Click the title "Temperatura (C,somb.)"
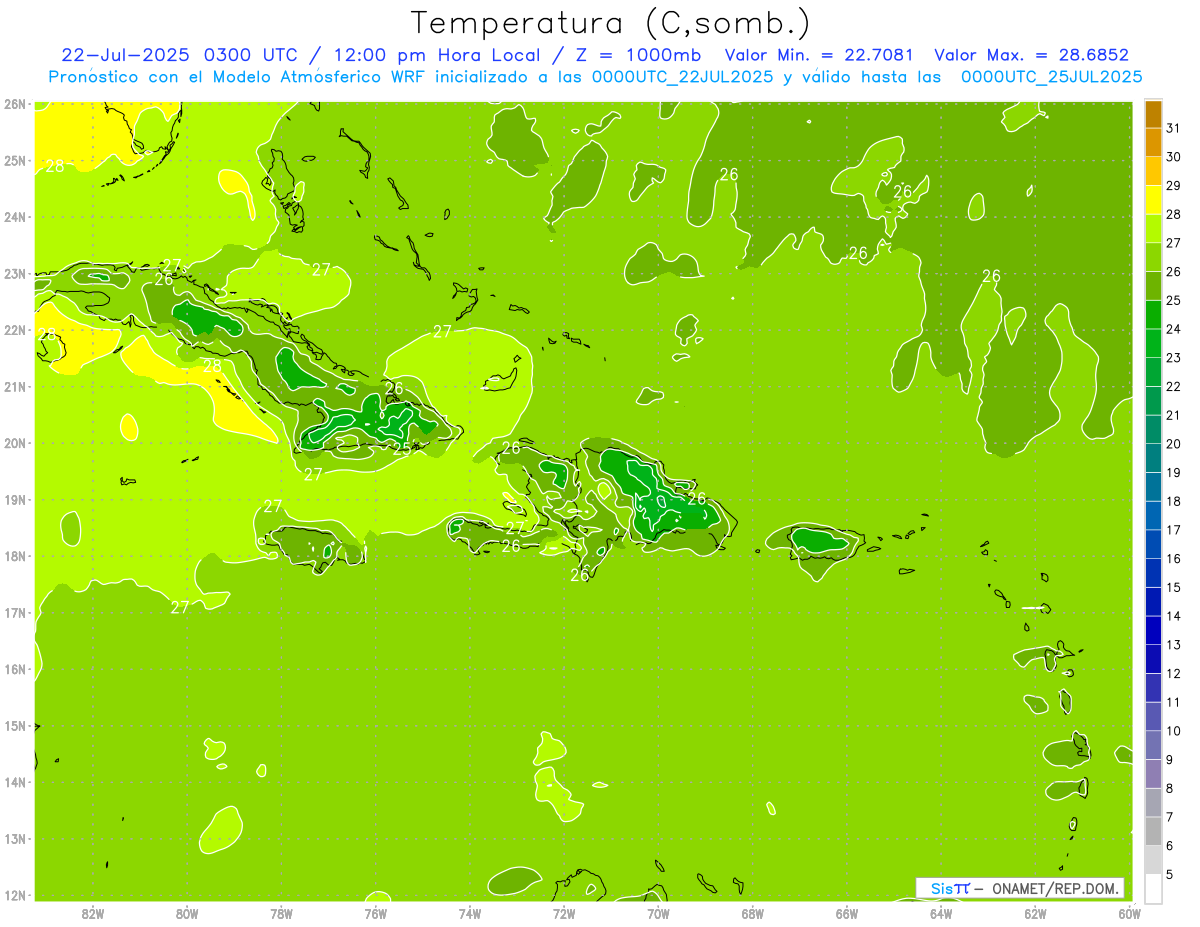This screenshot has width=1200, height=927. coord(612,23)
